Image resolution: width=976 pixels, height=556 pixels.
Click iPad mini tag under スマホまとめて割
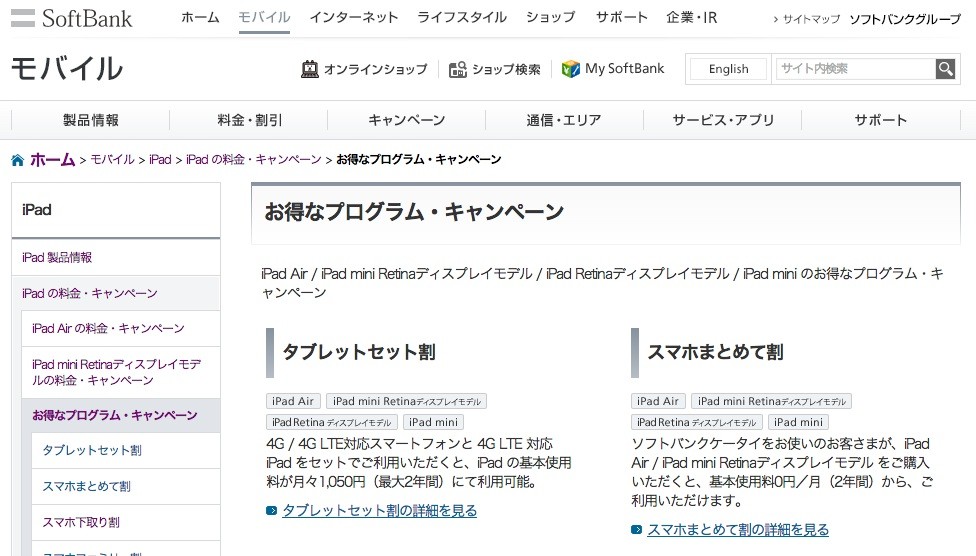[798, 422]
